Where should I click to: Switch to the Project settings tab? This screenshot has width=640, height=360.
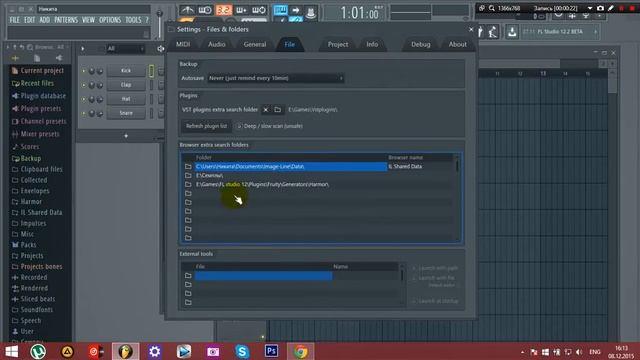pyautogui.click(x=338, y=44)
